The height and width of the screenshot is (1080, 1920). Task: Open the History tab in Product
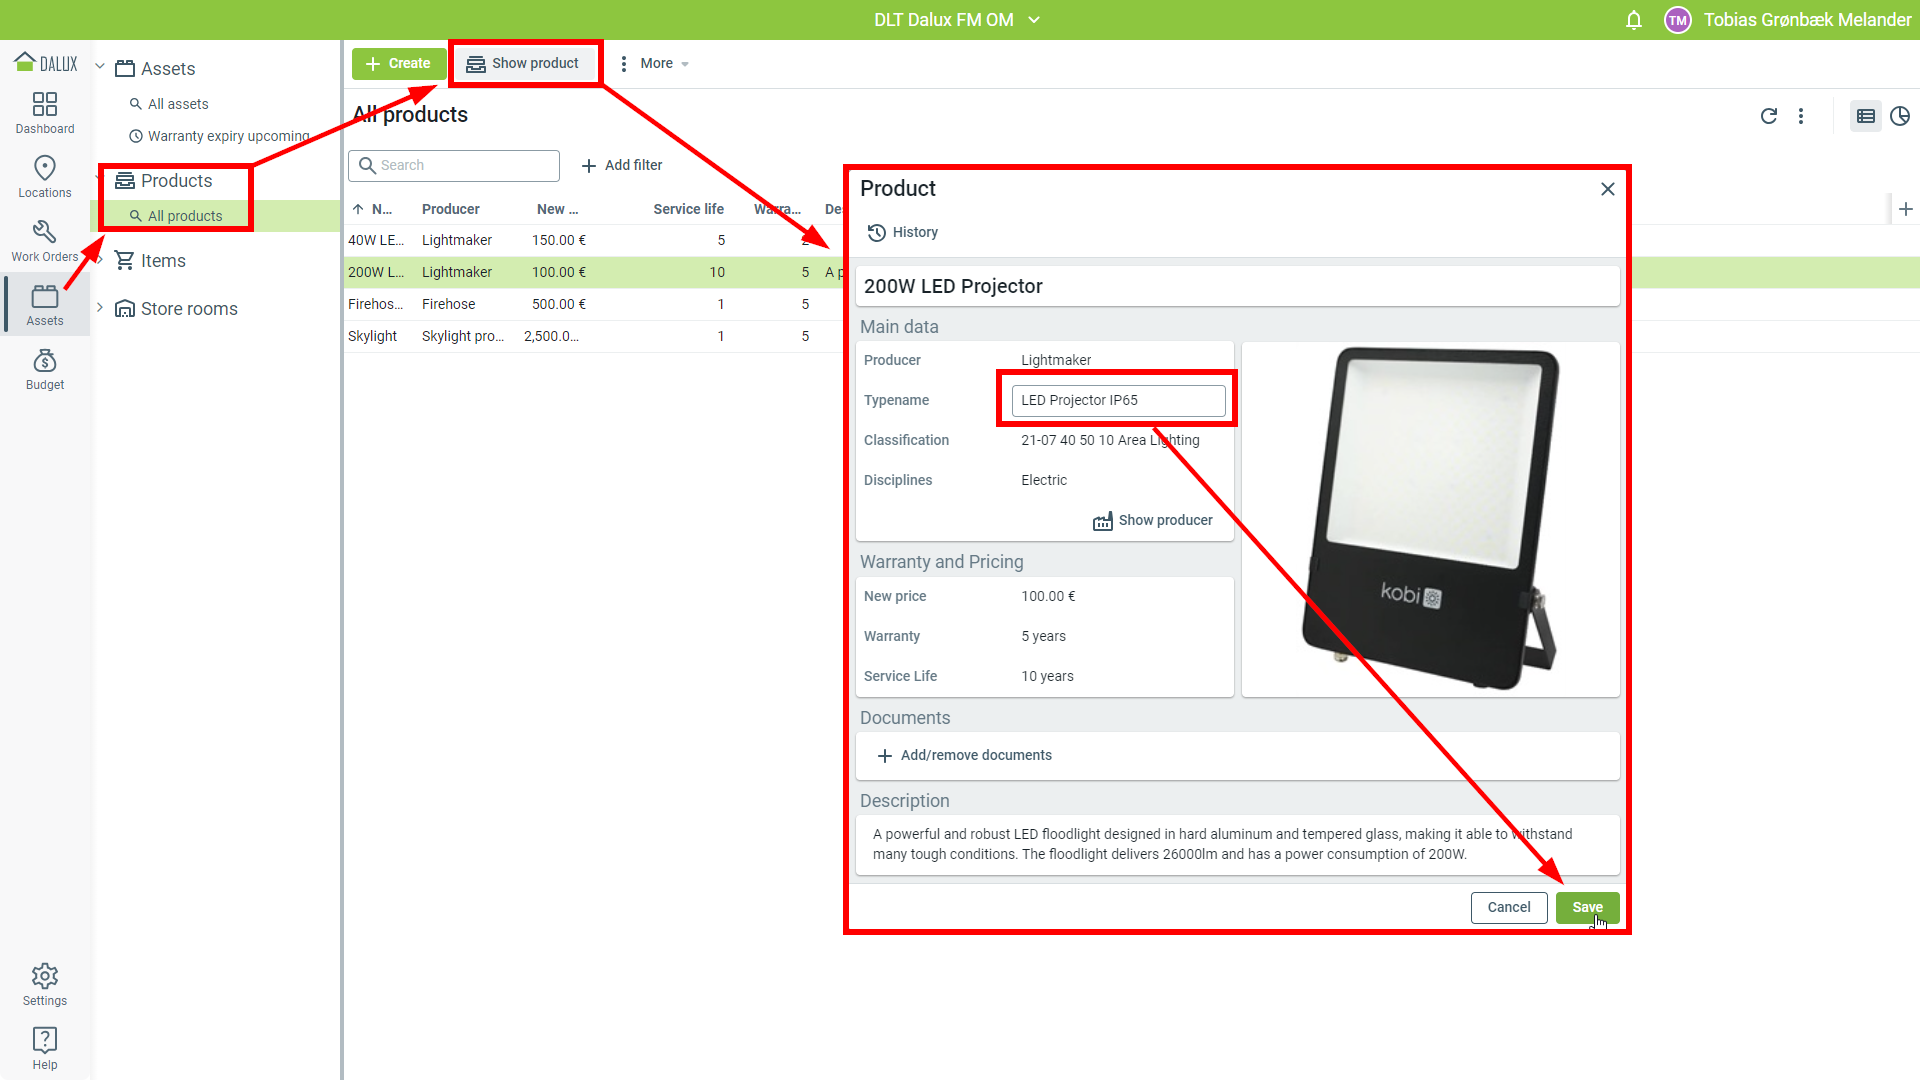(x=903, y=232)
